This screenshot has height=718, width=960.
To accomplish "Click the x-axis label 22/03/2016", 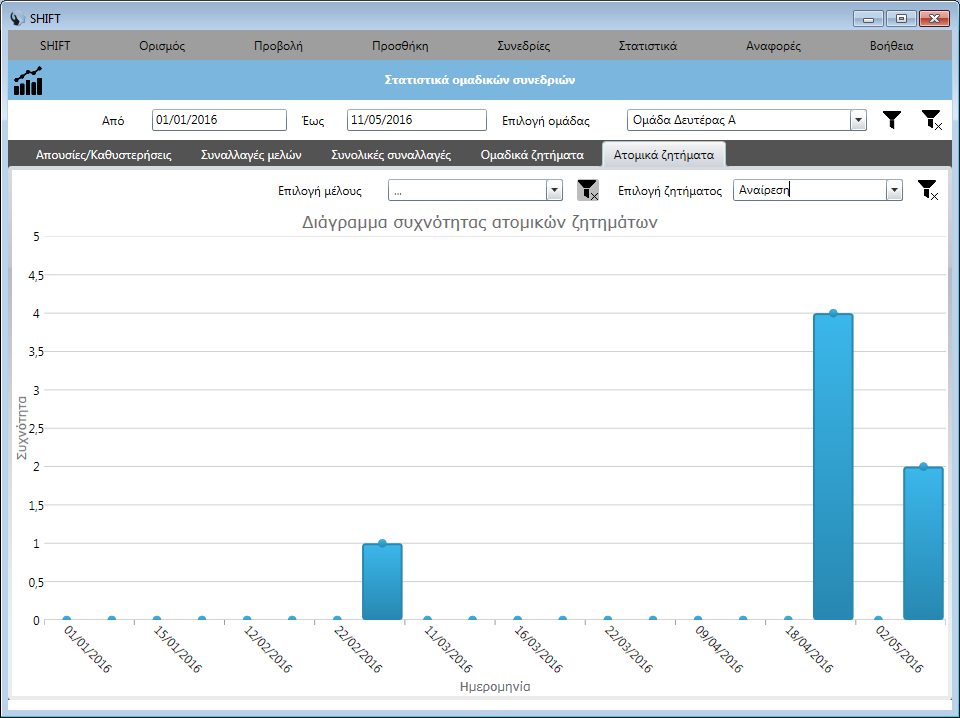I will click(628, 649).
